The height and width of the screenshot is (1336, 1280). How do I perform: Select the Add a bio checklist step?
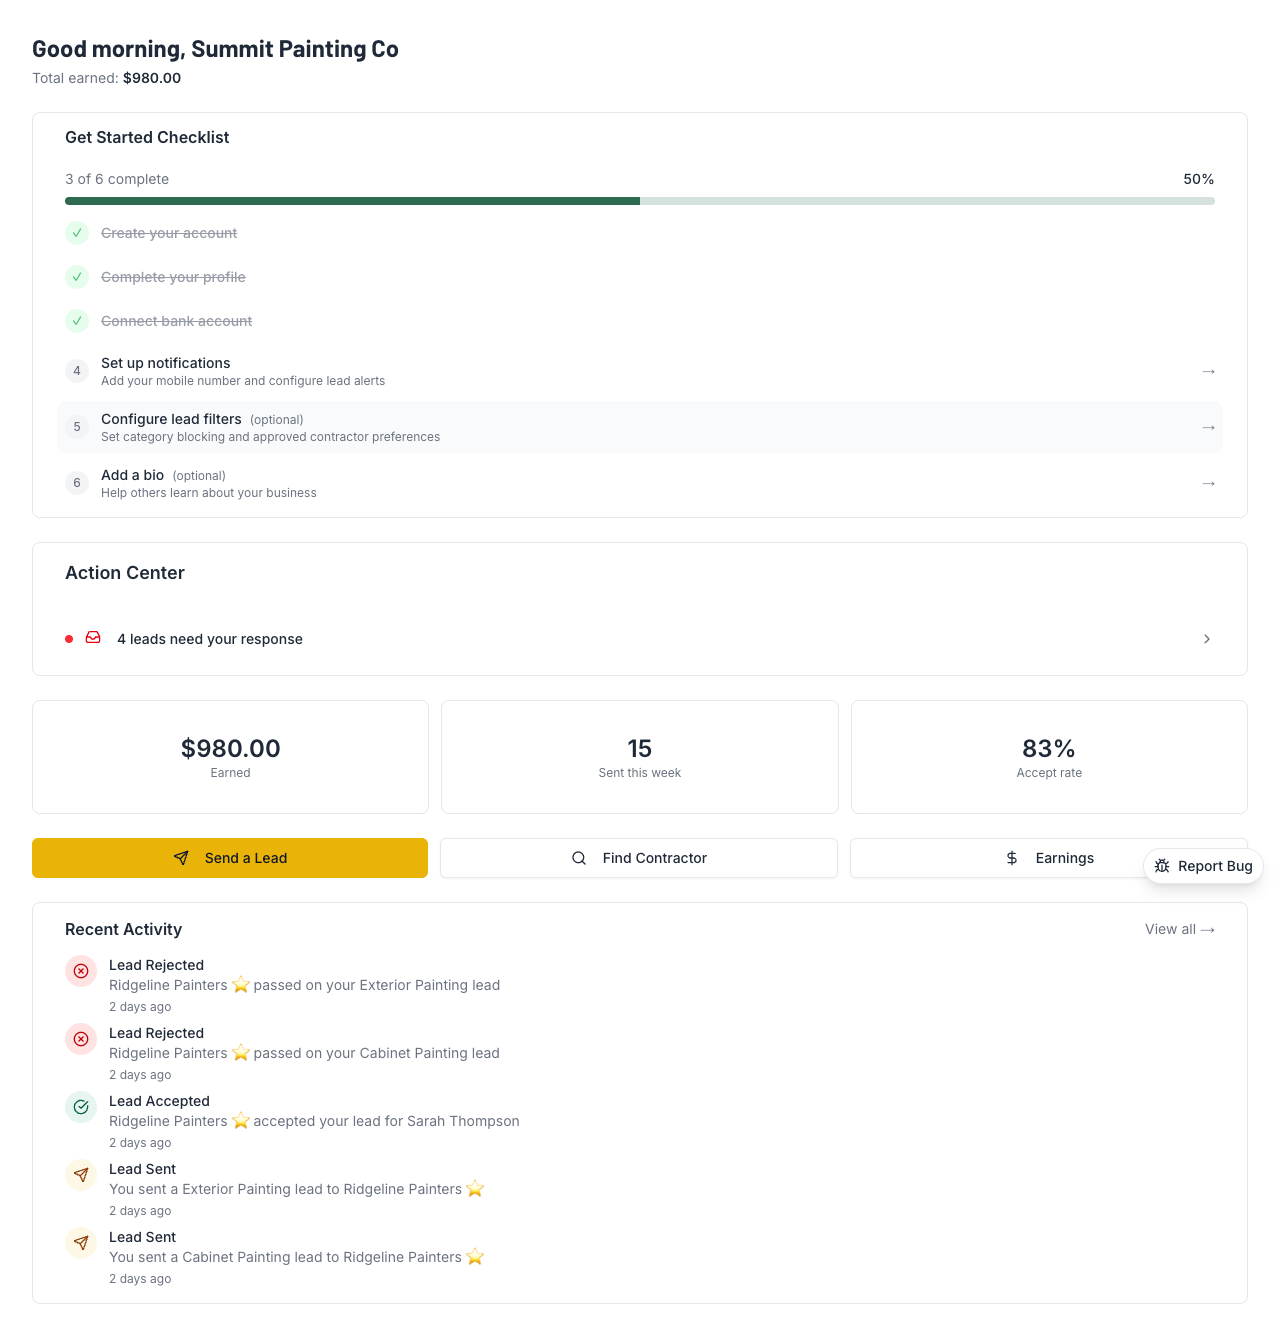(x=640, y=483)
